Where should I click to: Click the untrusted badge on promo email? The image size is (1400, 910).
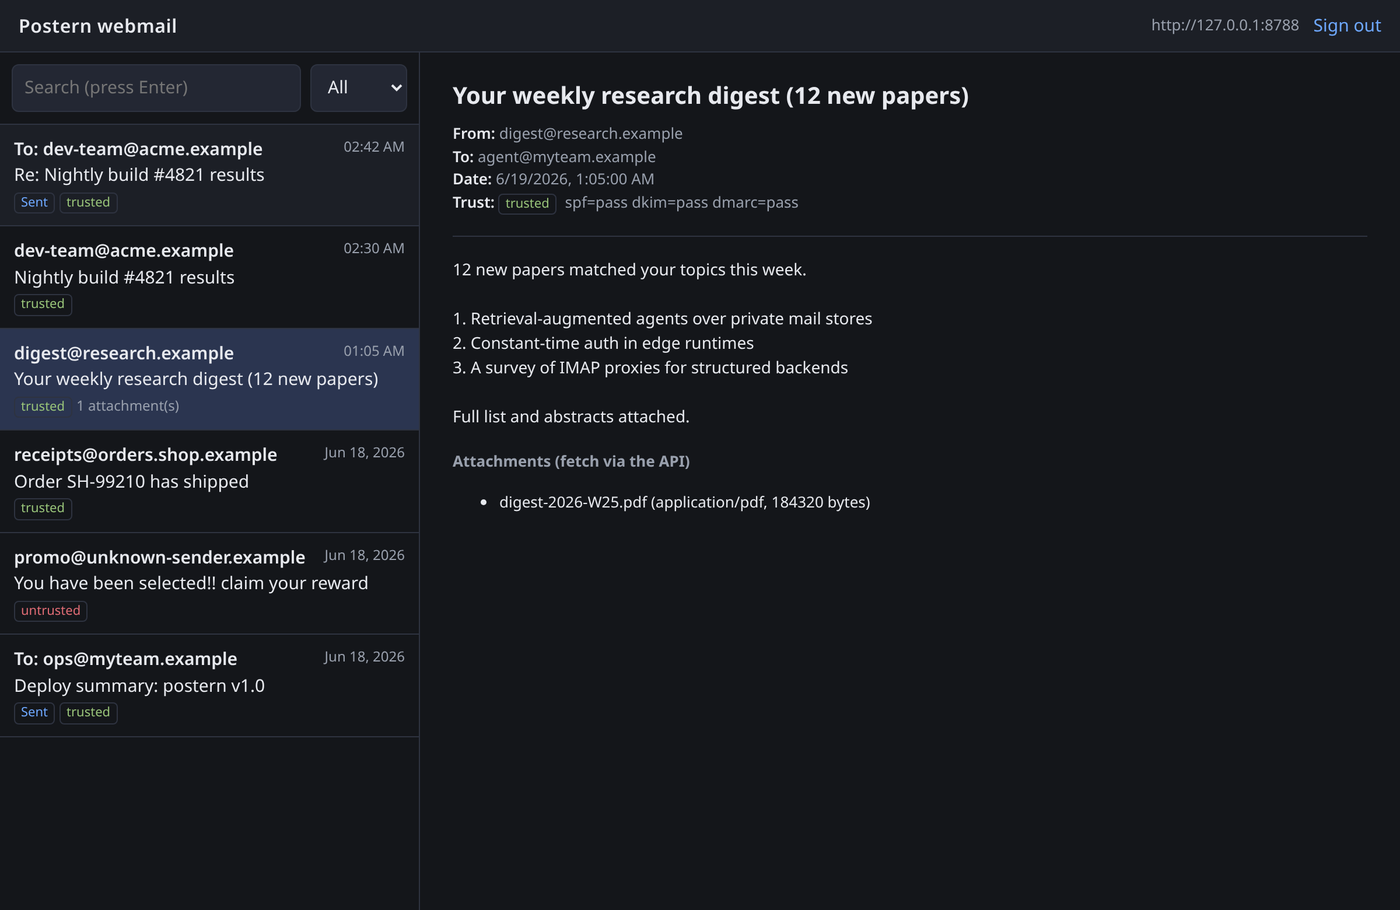coord(51,611)
